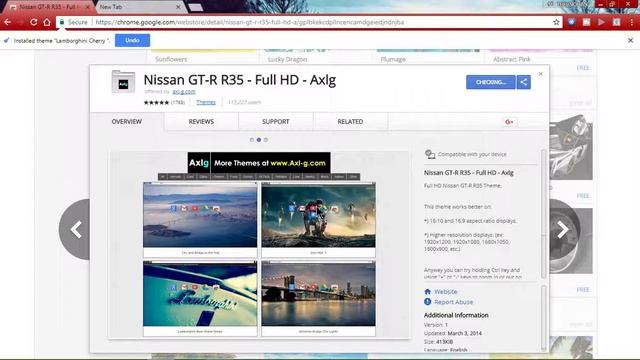The image size is (640, 360).
Task: Click the Google+ button
Action: [x=509, y=122]
